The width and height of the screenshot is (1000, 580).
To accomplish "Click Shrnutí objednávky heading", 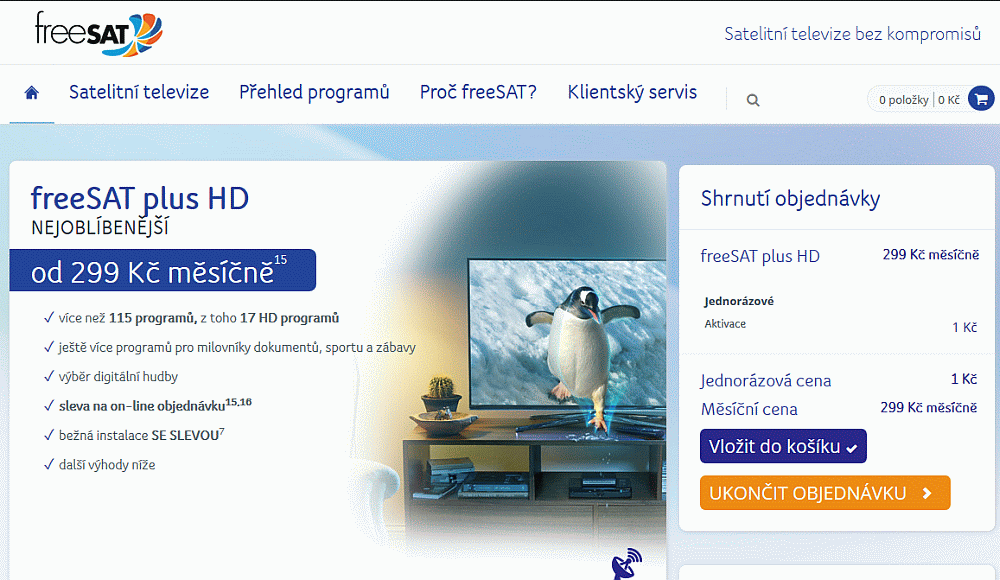I will click(790, 198).
